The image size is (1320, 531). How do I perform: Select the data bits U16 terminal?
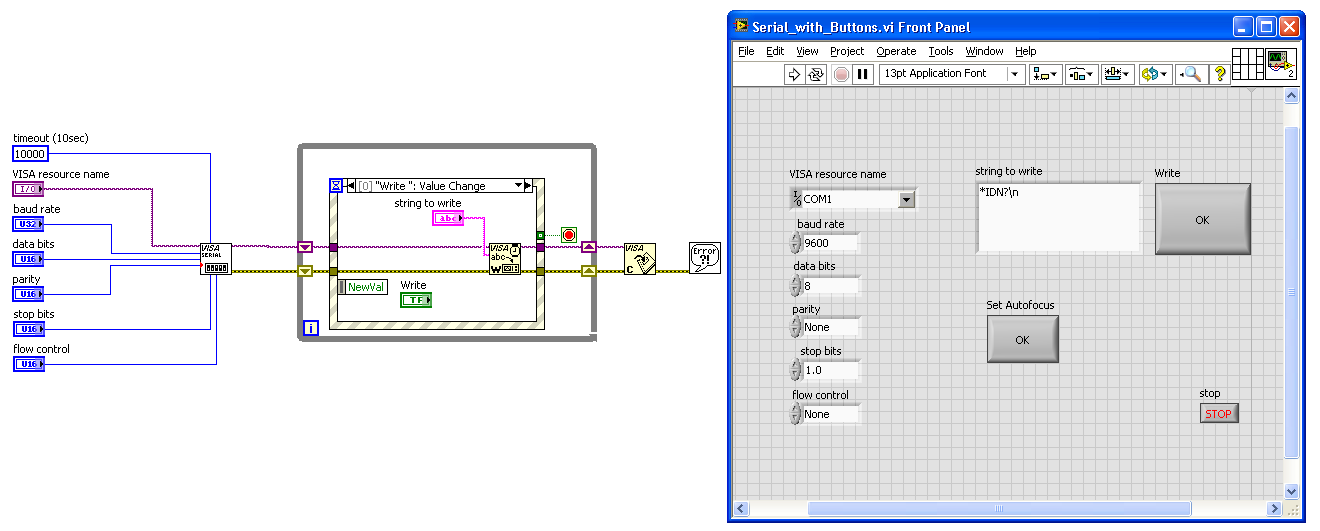28,259
